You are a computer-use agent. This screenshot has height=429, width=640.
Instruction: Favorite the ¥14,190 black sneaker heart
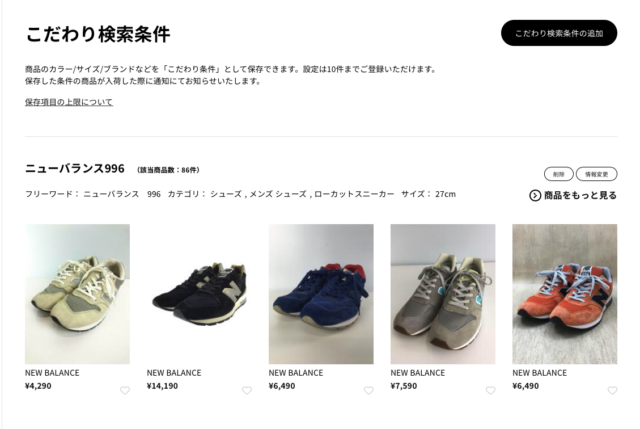(x=247, y=390)
